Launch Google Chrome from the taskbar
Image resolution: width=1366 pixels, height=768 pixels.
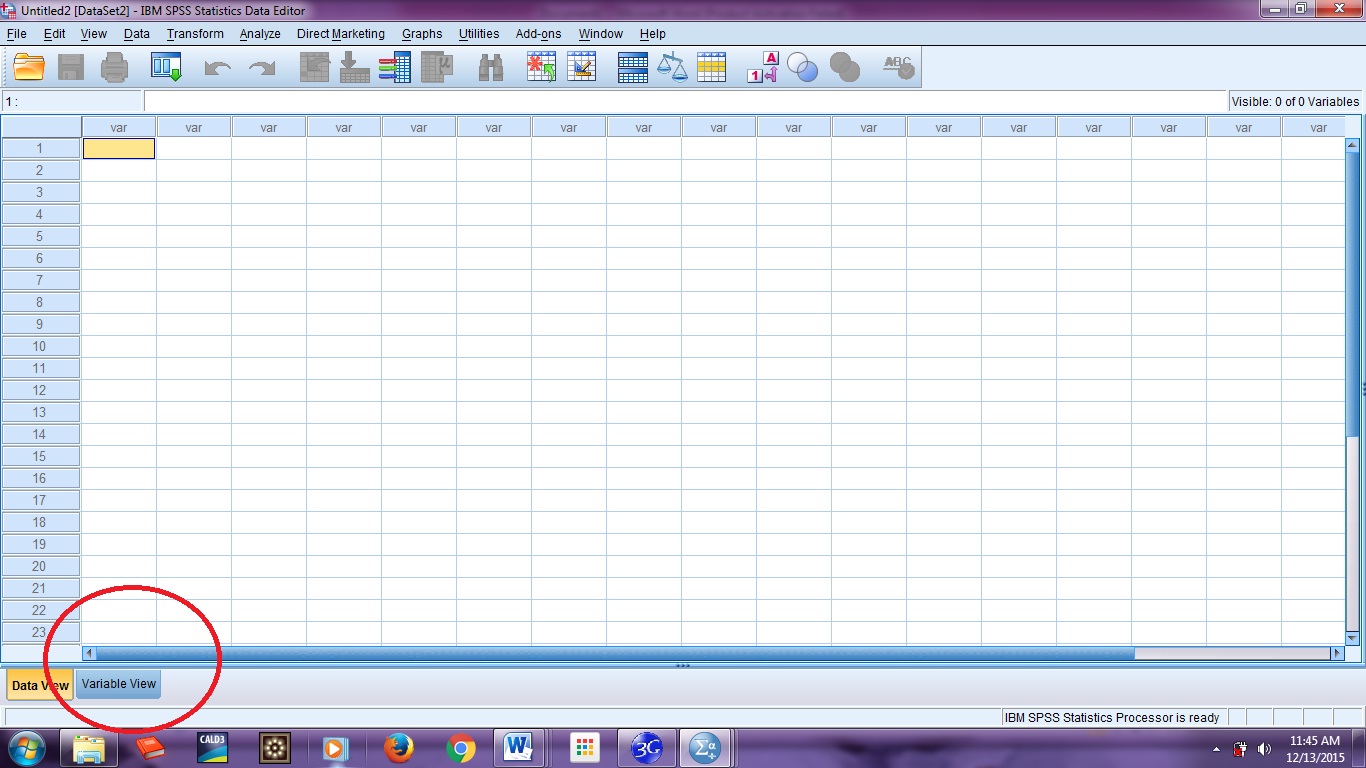click(461, 748)
